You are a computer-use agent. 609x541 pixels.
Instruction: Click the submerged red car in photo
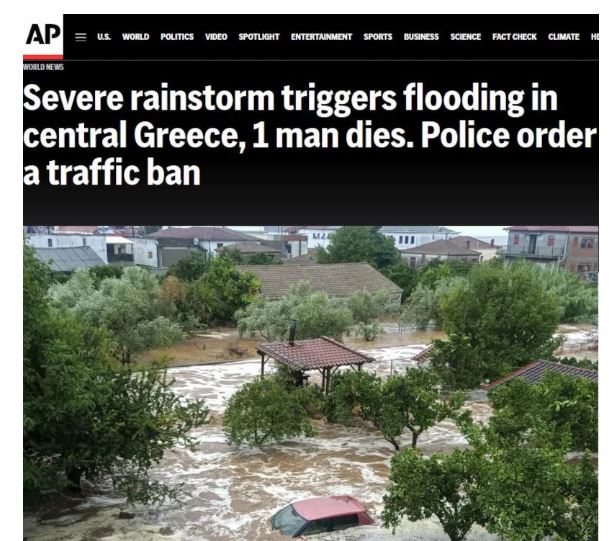[320, 516]
